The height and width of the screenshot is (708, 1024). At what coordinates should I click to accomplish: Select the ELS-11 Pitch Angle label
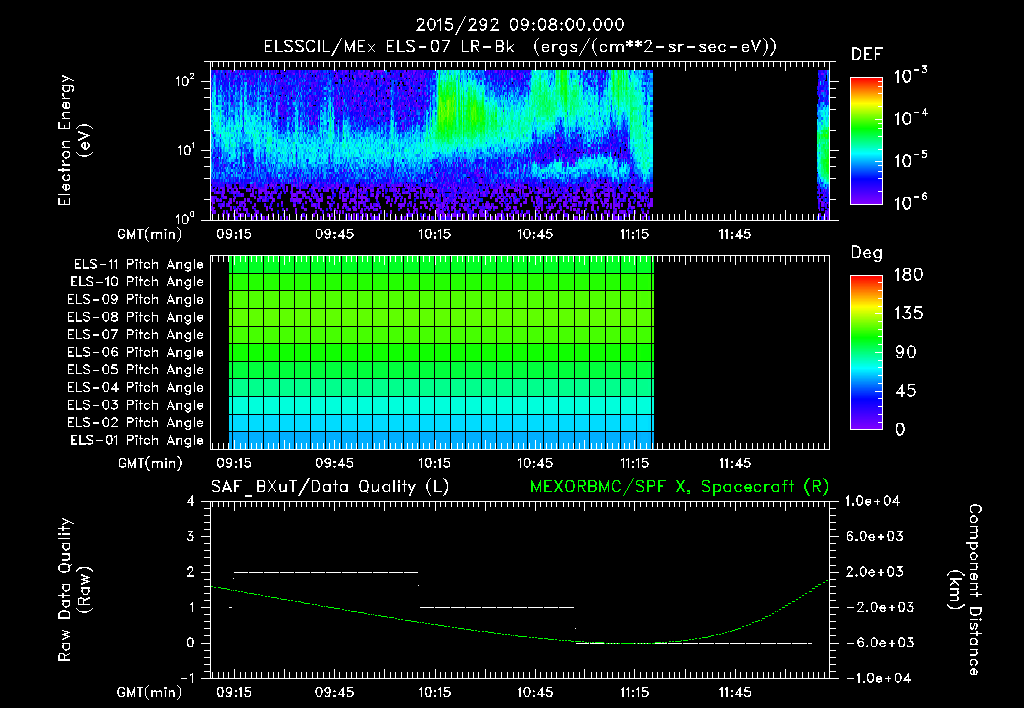click(x=138, y=265)
